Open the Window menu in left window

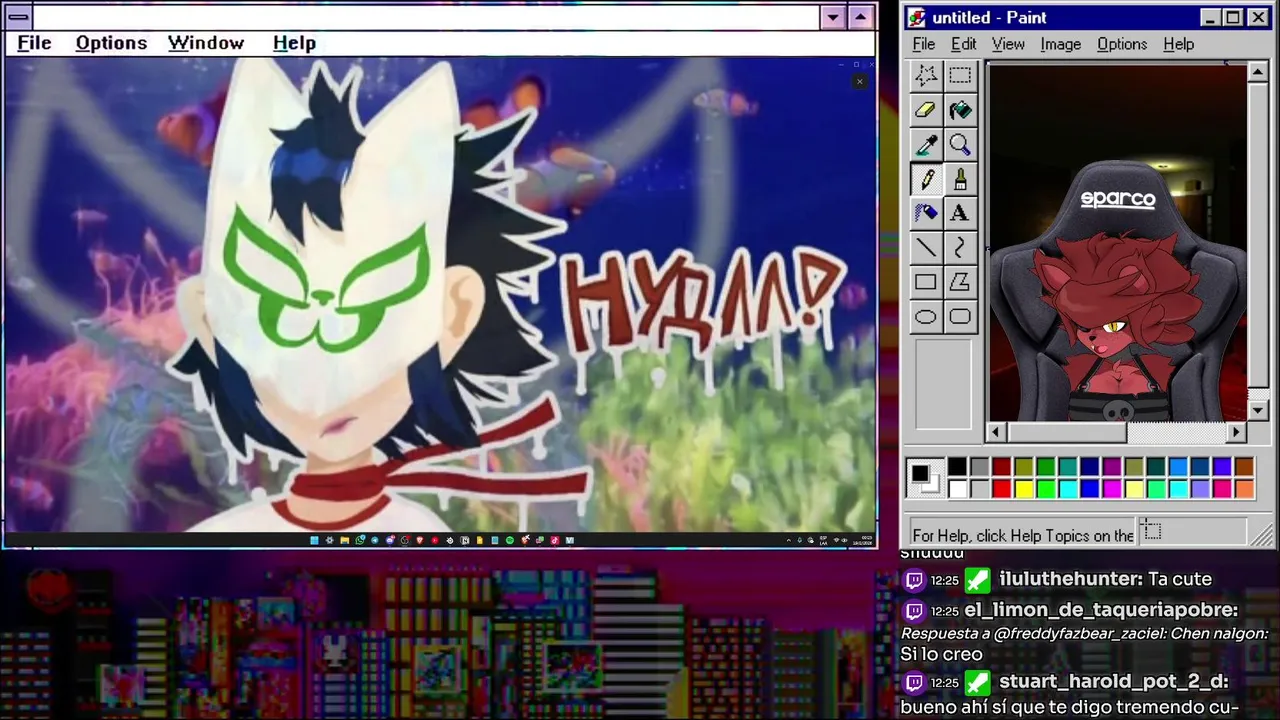pyautogui.click(x=206, y=43)
